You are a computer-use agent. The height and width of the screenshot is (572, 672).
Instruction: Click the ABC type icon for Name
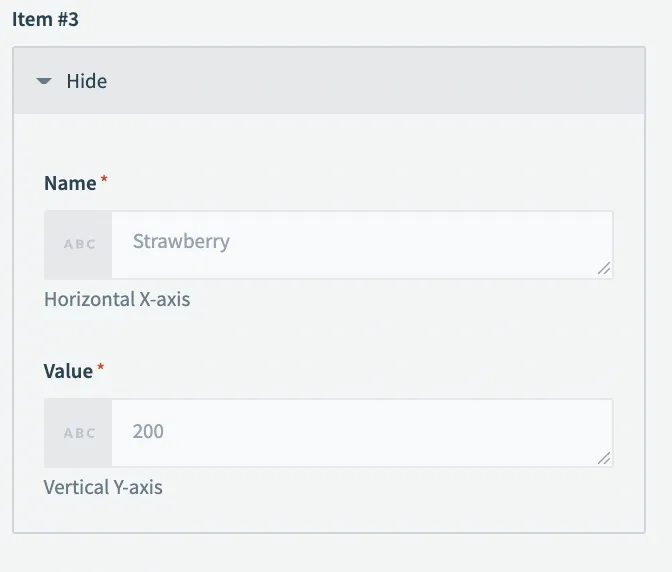(79, 244)
